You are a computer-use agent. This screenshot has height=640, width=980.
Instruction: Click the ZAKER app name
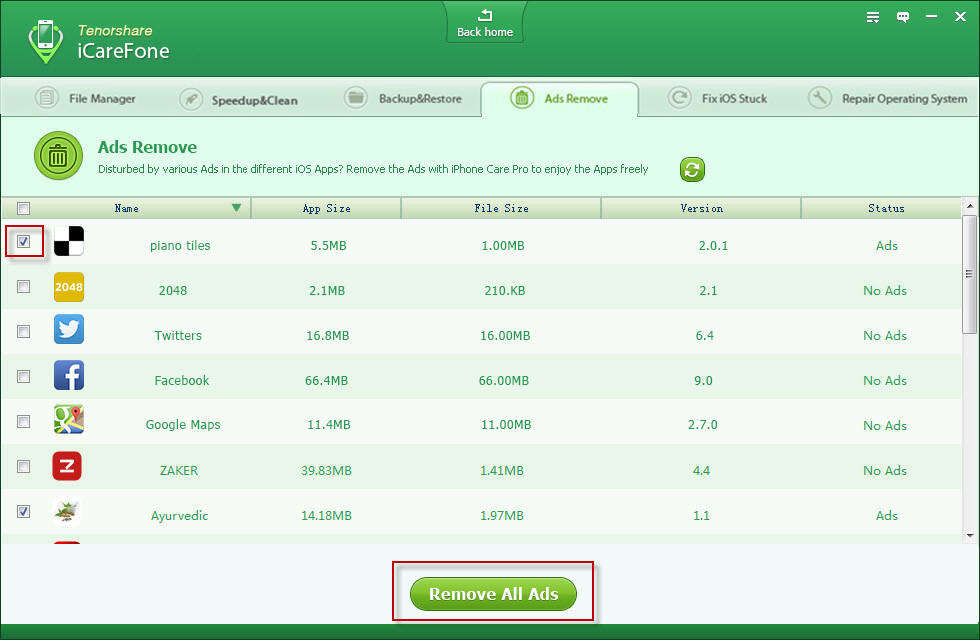(179, 471)
